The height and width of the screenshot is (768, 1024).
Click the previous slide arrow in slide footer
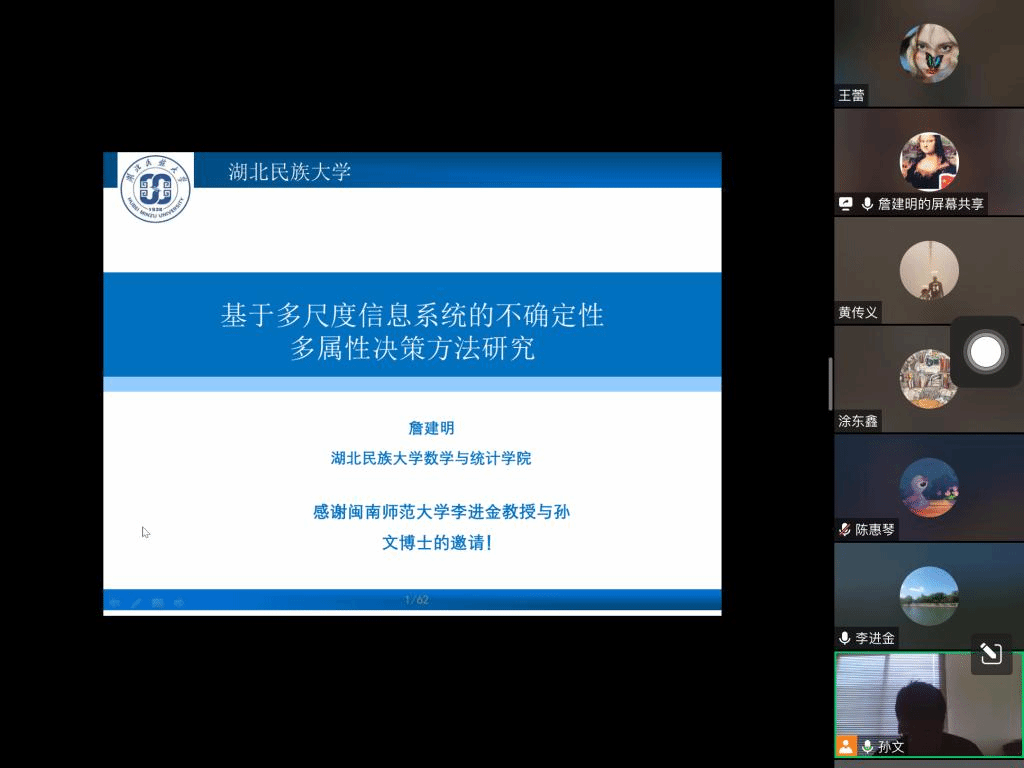click(x=115, y=603)
